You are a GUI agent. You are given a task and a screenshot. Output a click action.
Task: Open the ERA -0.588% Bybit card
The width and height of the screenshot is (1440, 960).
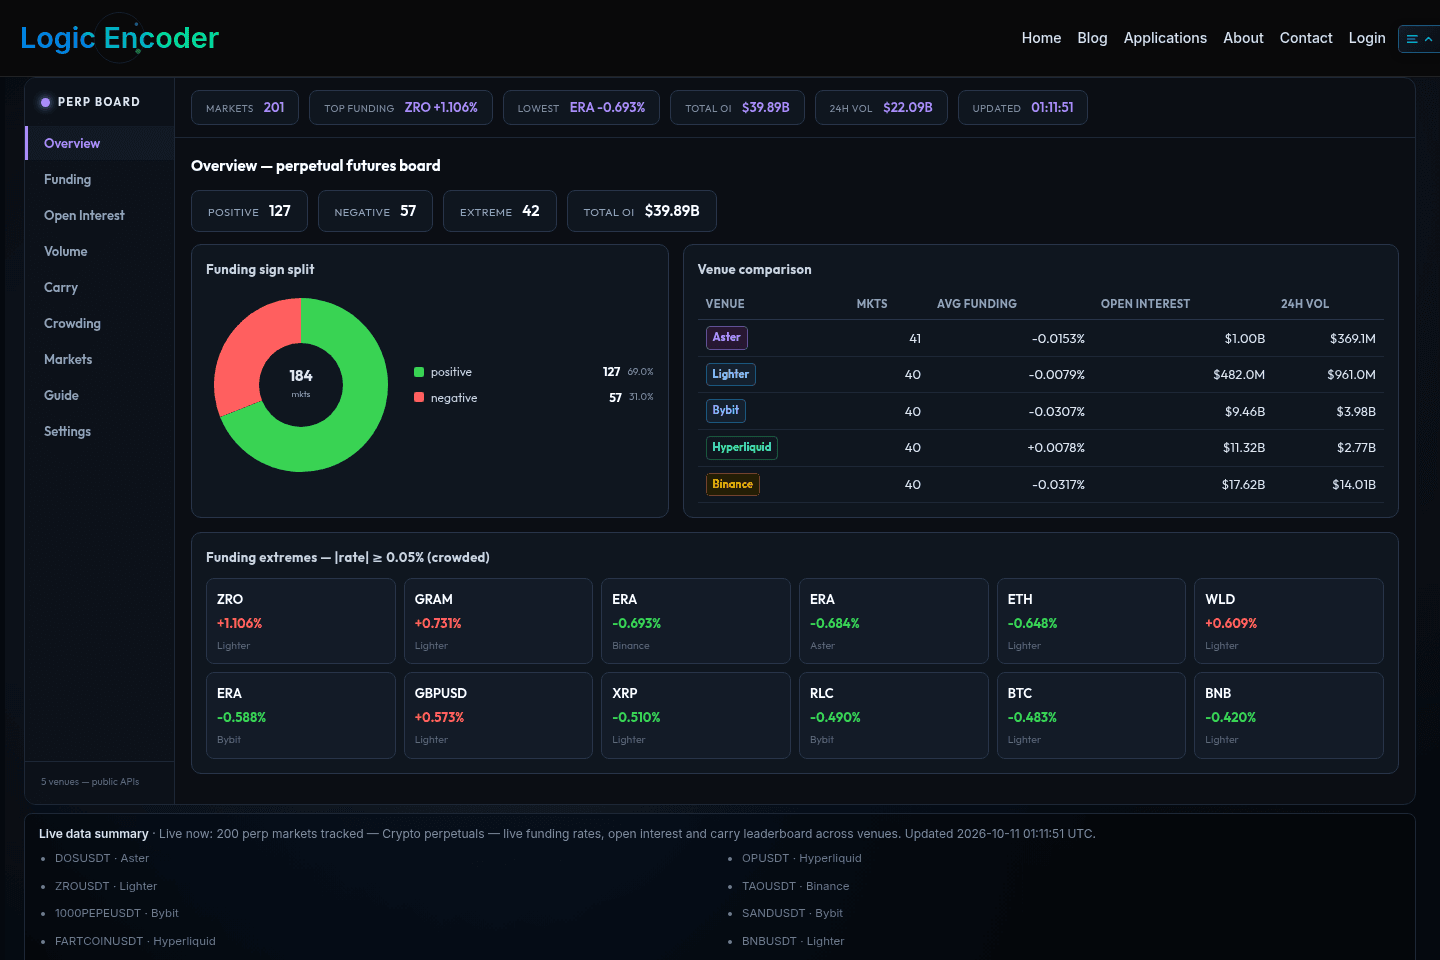(301, 715)
